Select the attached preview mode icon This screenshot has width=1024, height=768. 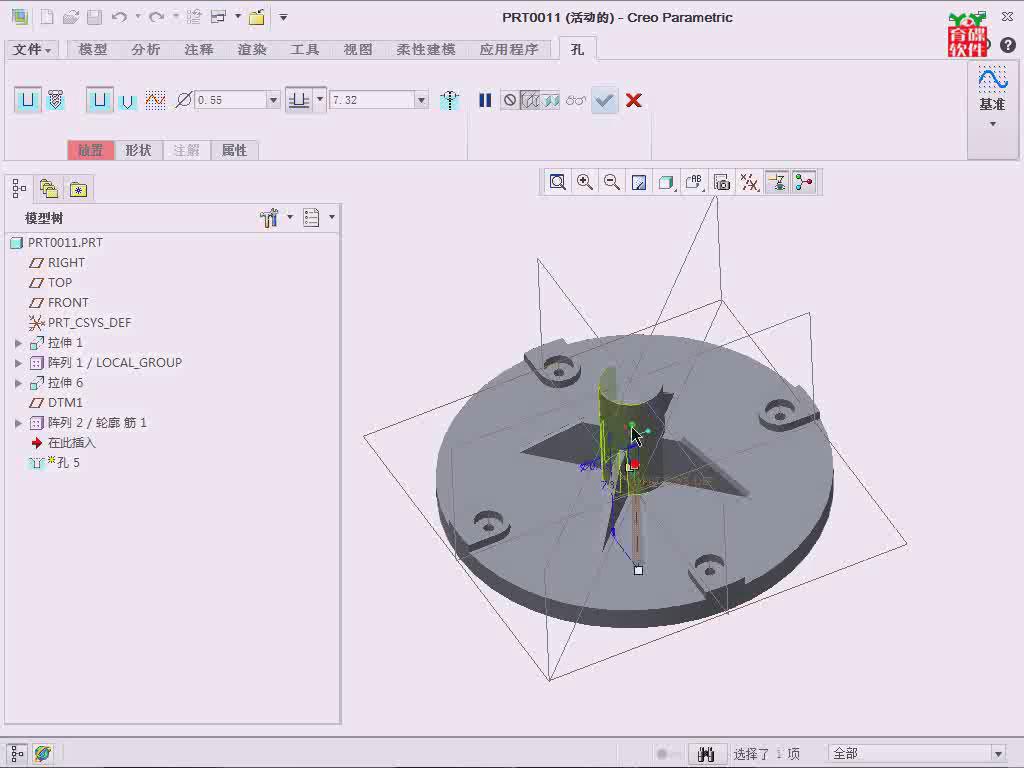[x=551, y=100]
